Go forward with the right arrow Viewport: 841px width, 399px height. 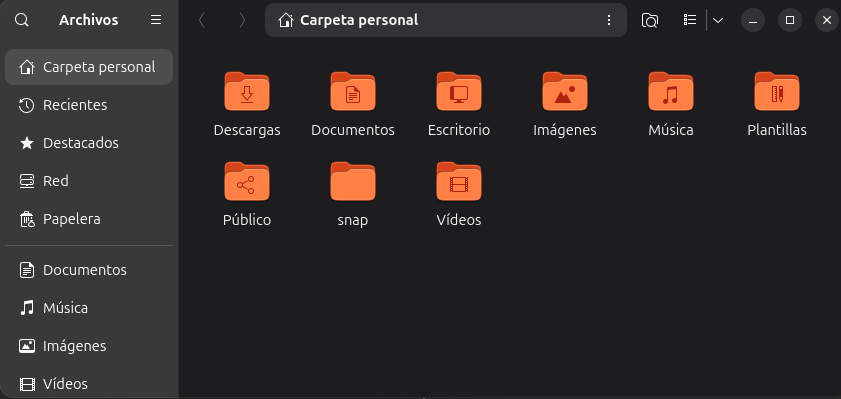[x=242, y=20]
